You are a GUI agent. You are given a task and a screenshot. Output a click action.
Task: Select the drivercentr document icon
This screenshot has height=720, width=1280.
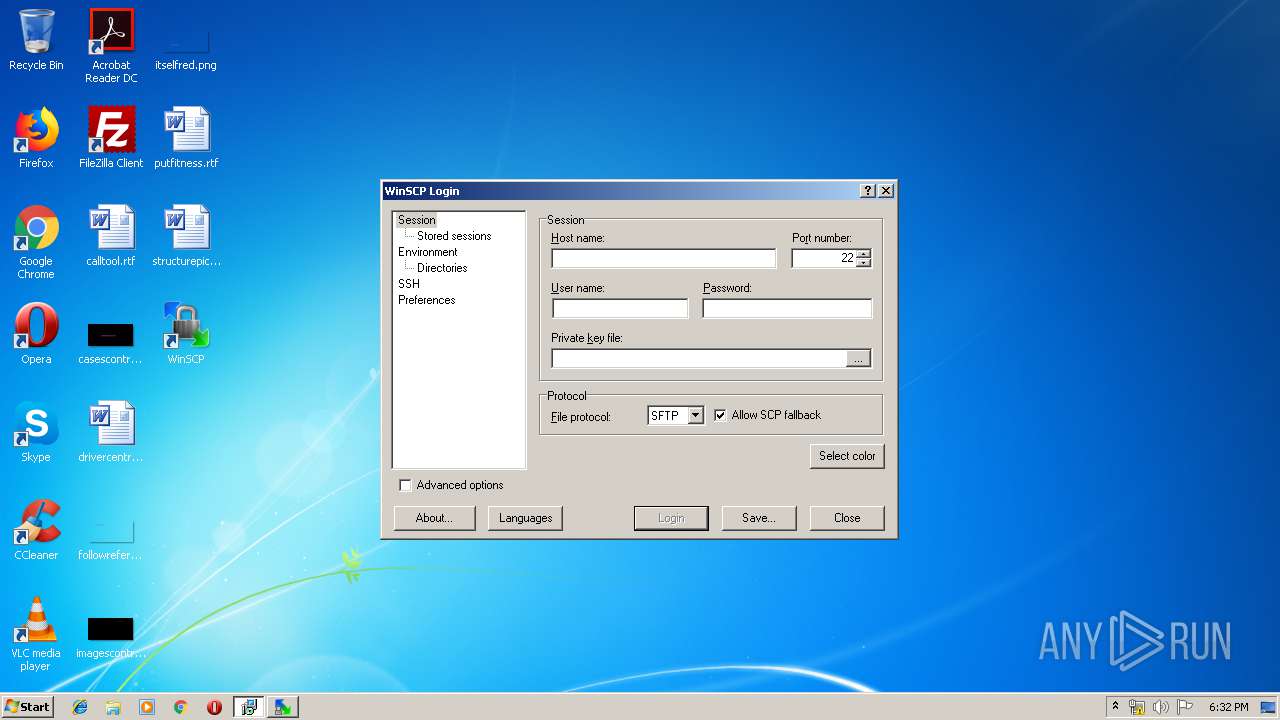pyautogui.click(x=111, y=432)
